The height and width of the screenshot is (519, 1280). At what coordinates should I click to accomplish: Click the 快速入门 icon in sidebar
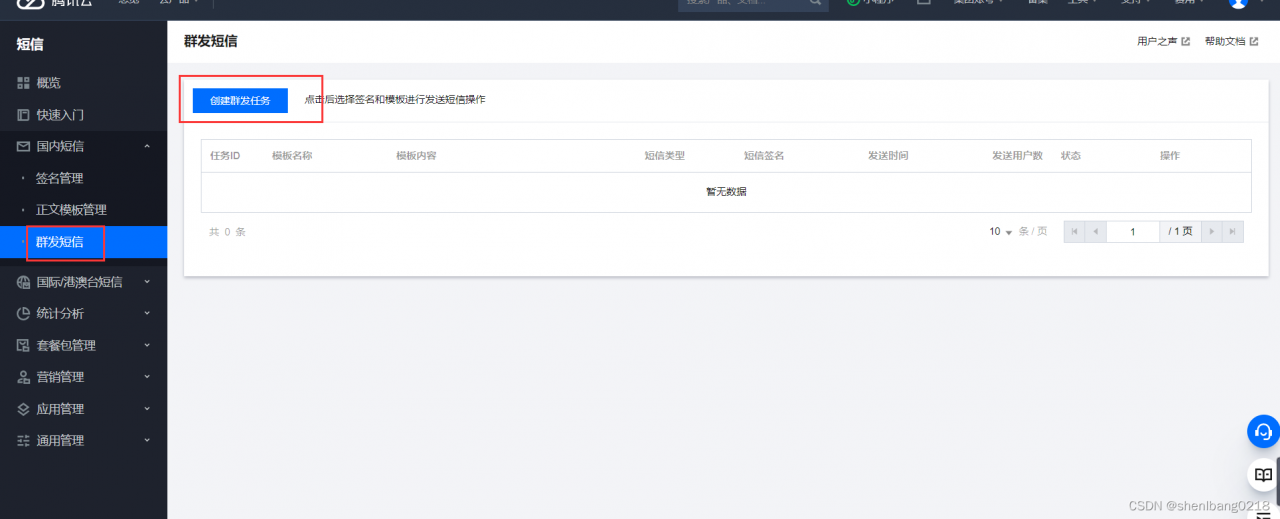pos(24,115)
